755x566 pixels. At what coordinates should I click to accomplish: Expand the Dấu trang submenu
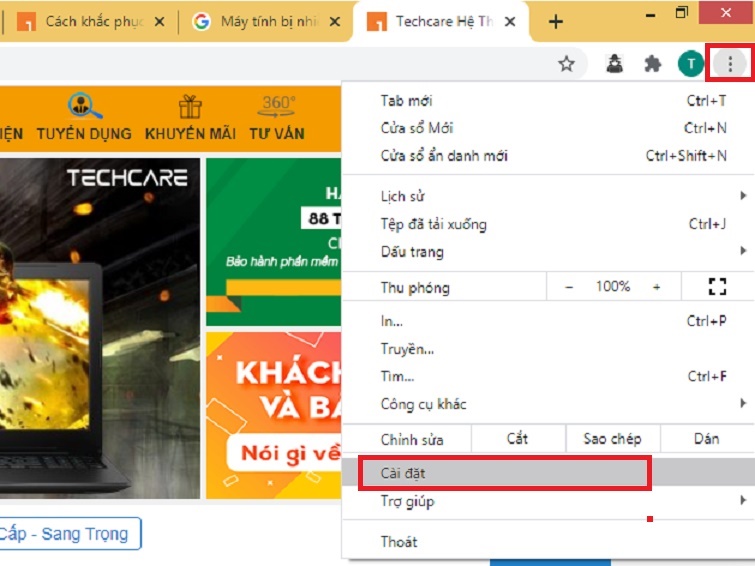[742, 252]
